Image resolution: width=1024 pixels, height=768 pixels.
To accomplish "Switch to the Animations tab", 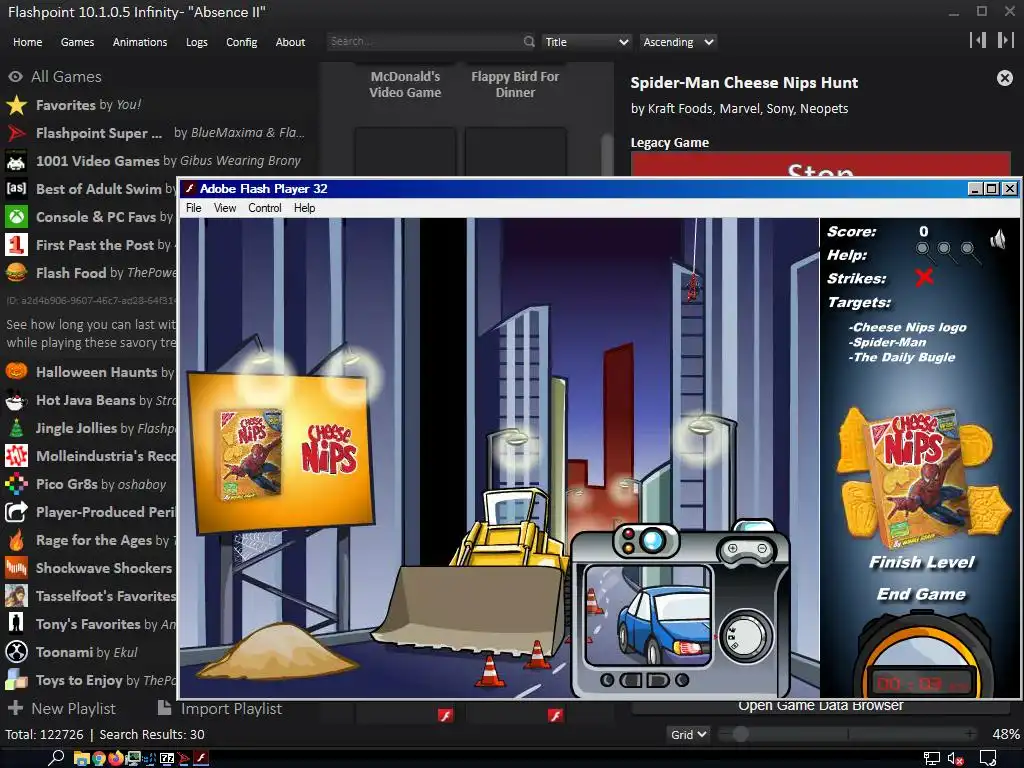I will point(140,42).
